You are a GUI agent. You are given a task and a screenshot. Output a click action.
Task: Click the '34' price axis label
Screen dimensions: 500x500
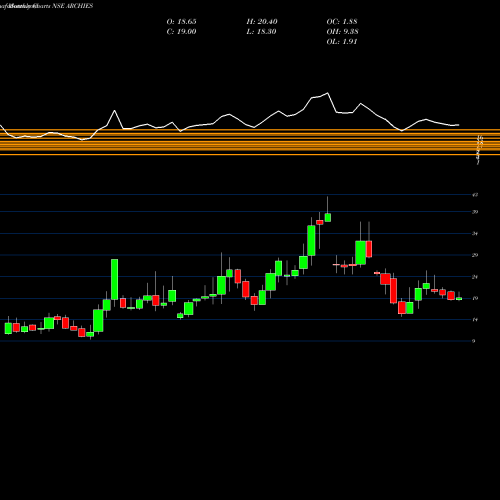(475, 234)
